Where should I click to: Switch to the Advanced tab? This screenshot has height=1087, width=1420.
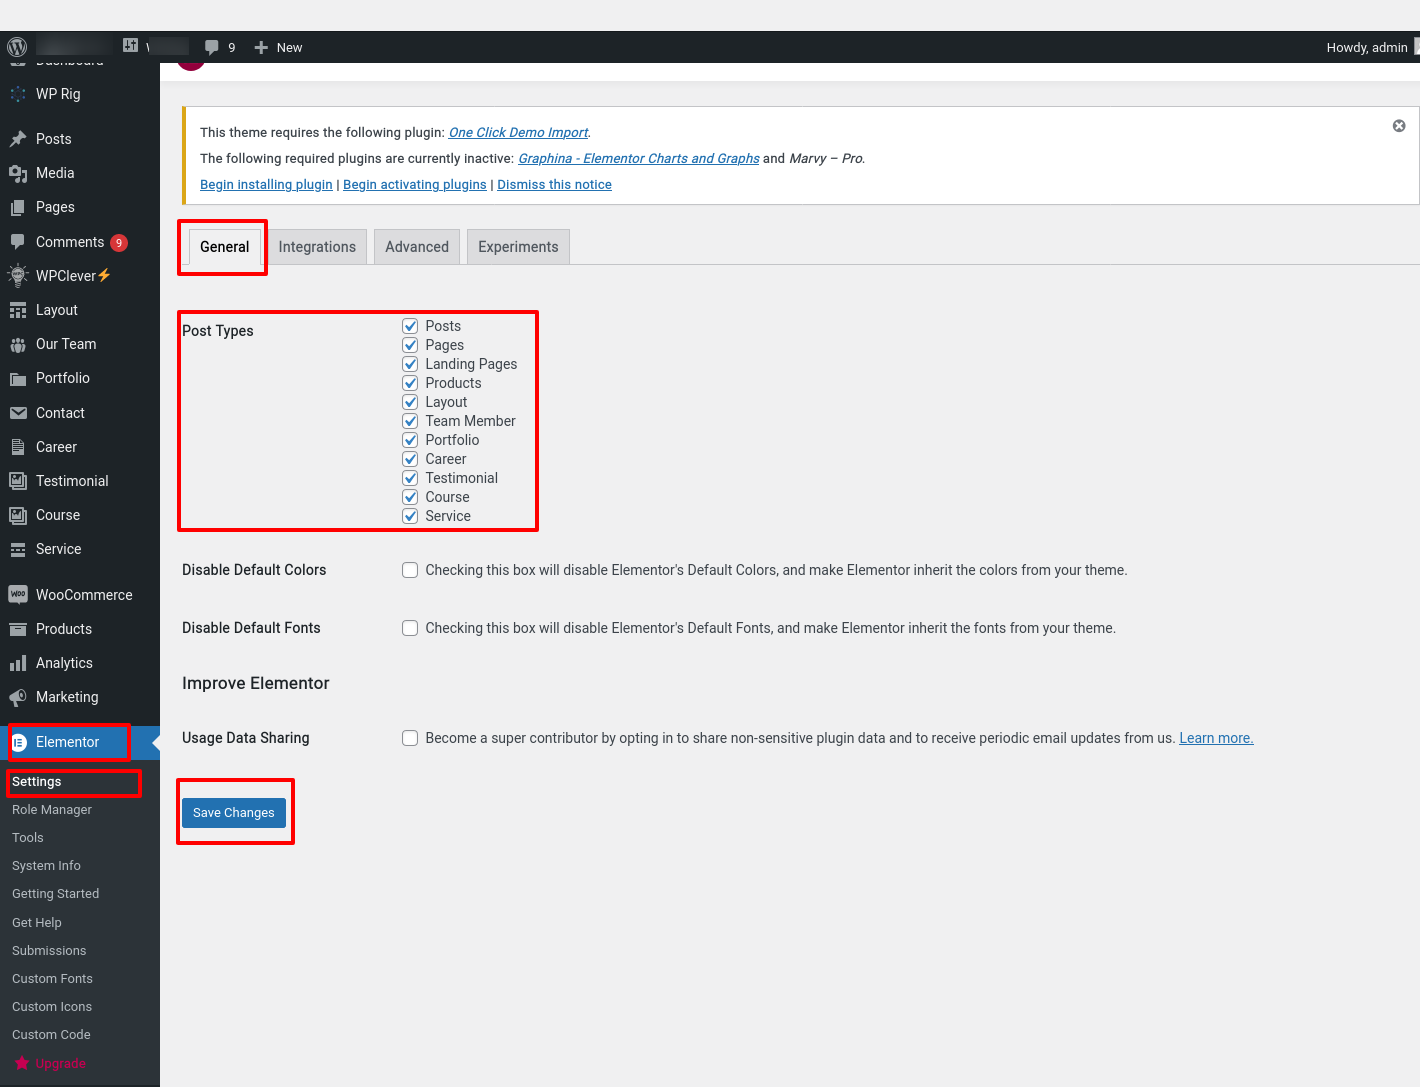click(x=417, y=247)
